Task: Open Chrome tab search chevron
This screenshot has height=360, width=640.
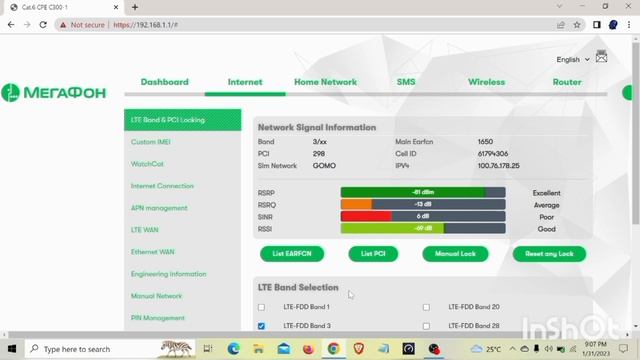Action: click(560, 6)
